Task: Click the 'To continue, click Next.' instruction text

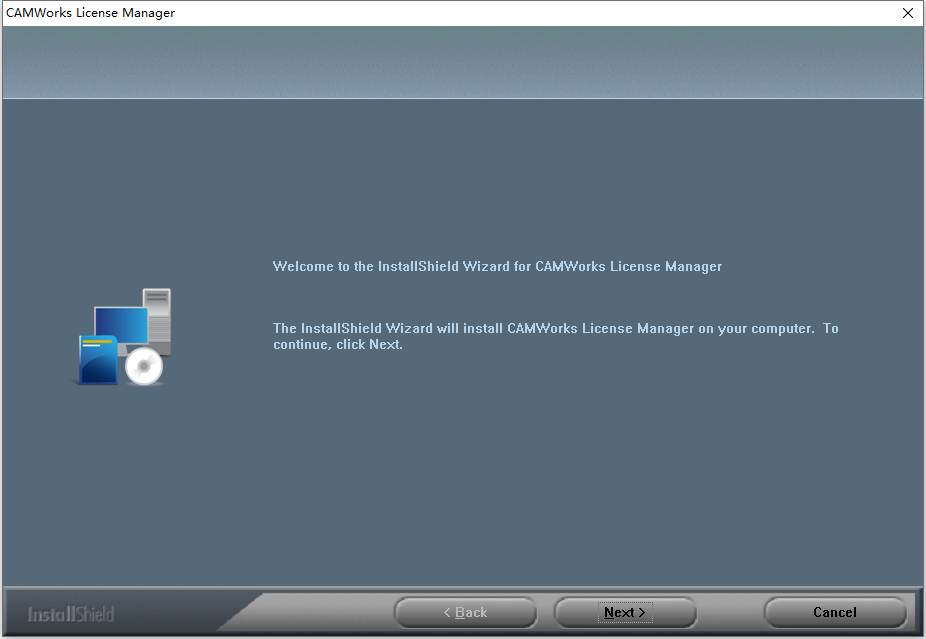Action: click(555, 336)
